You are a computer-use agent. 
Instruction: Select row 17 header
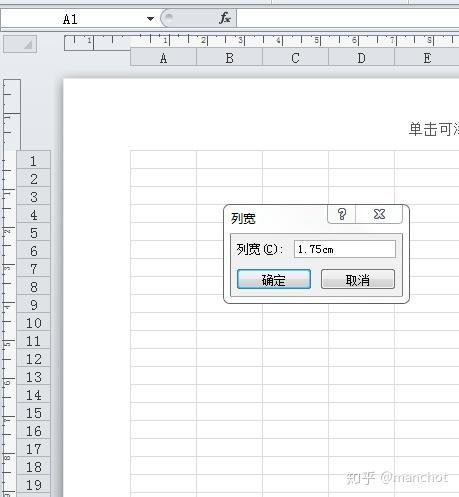34,448
